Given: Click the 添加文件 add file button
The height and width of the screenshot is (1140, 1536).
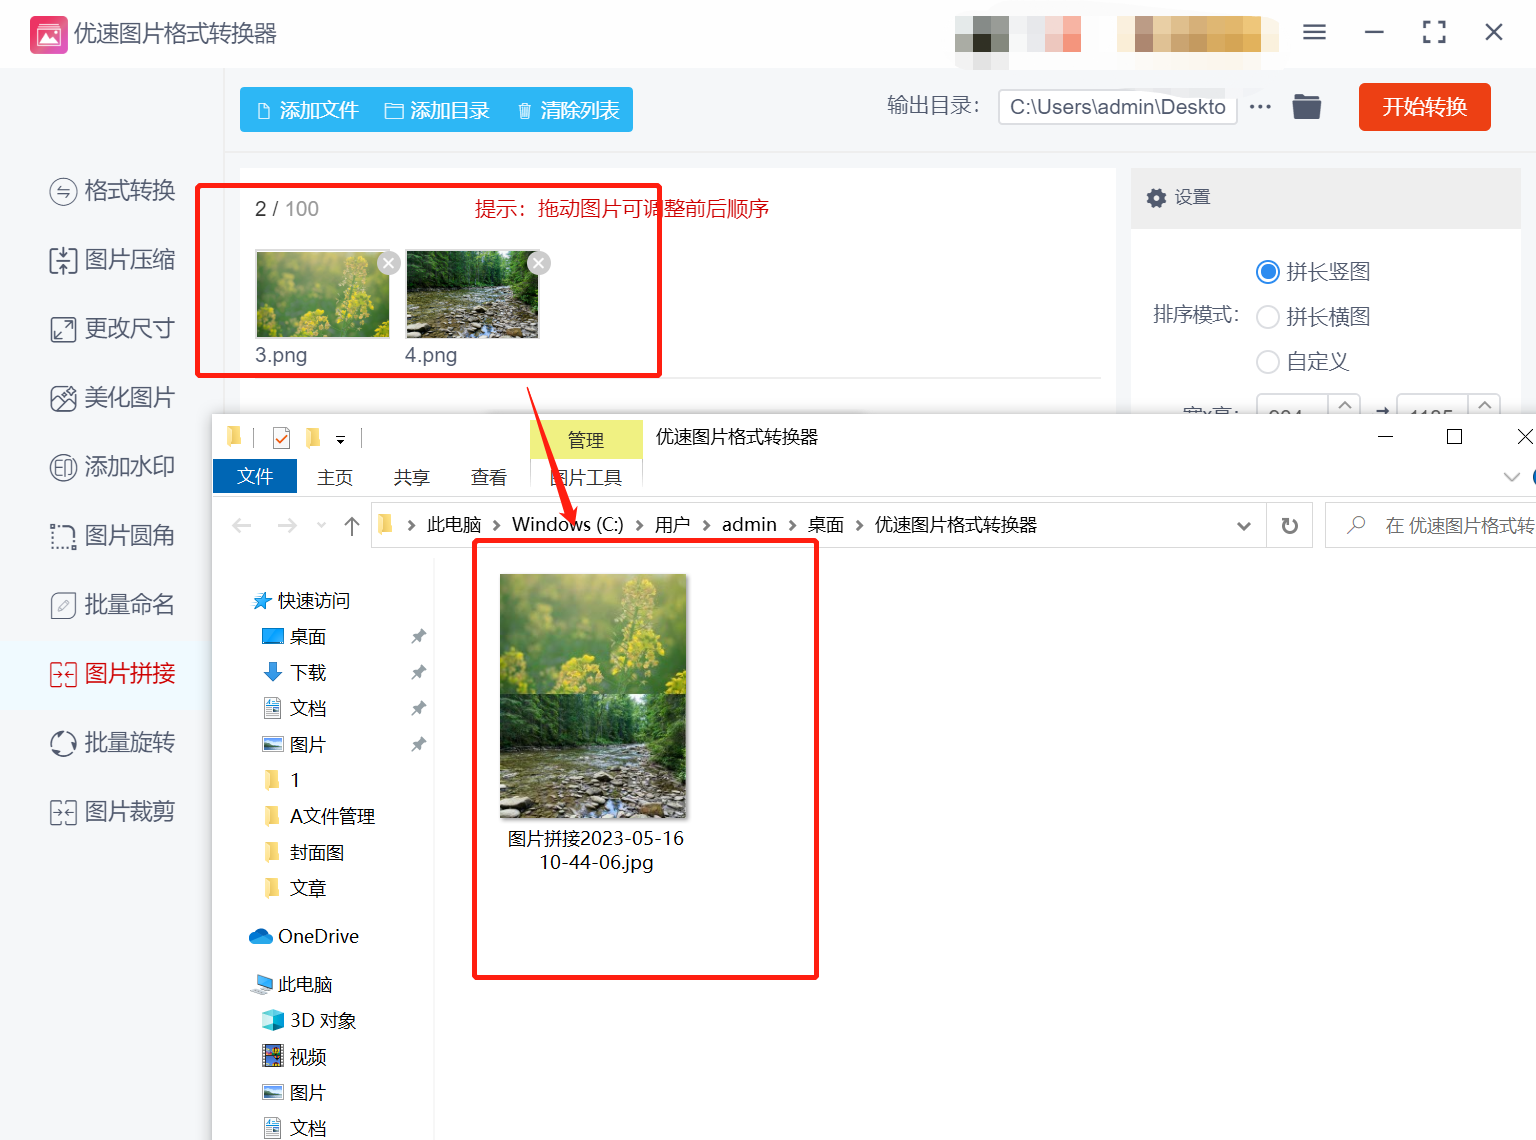Looking at the screenshot, I should click(x=308, y=110).
